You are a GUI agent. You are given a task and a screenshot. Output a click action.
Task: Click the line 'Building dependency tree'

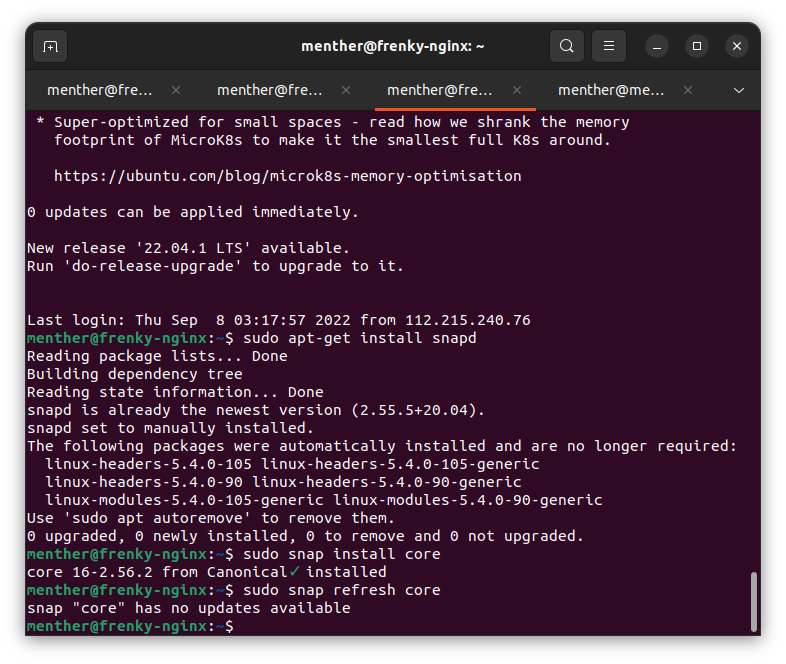134,374
